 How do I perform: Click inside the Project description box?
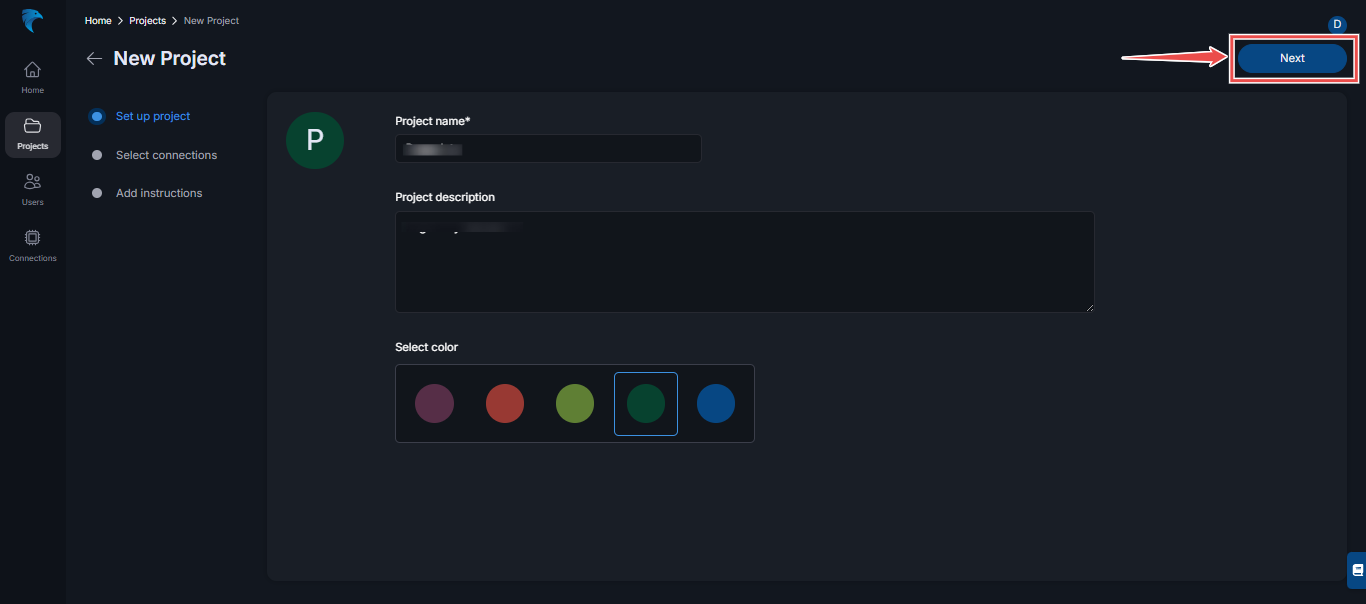pos(744,261)
